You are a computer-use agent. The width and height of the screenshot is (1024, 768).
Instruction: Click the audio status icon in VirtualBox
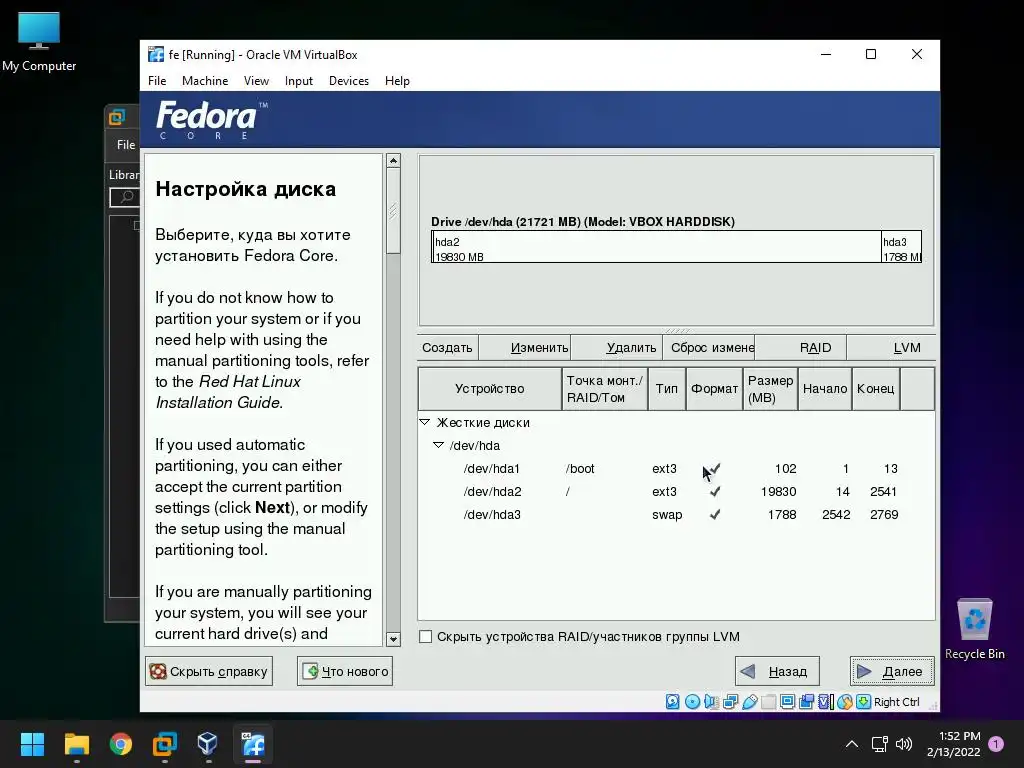pyautogui.click(x=711, y=701)
